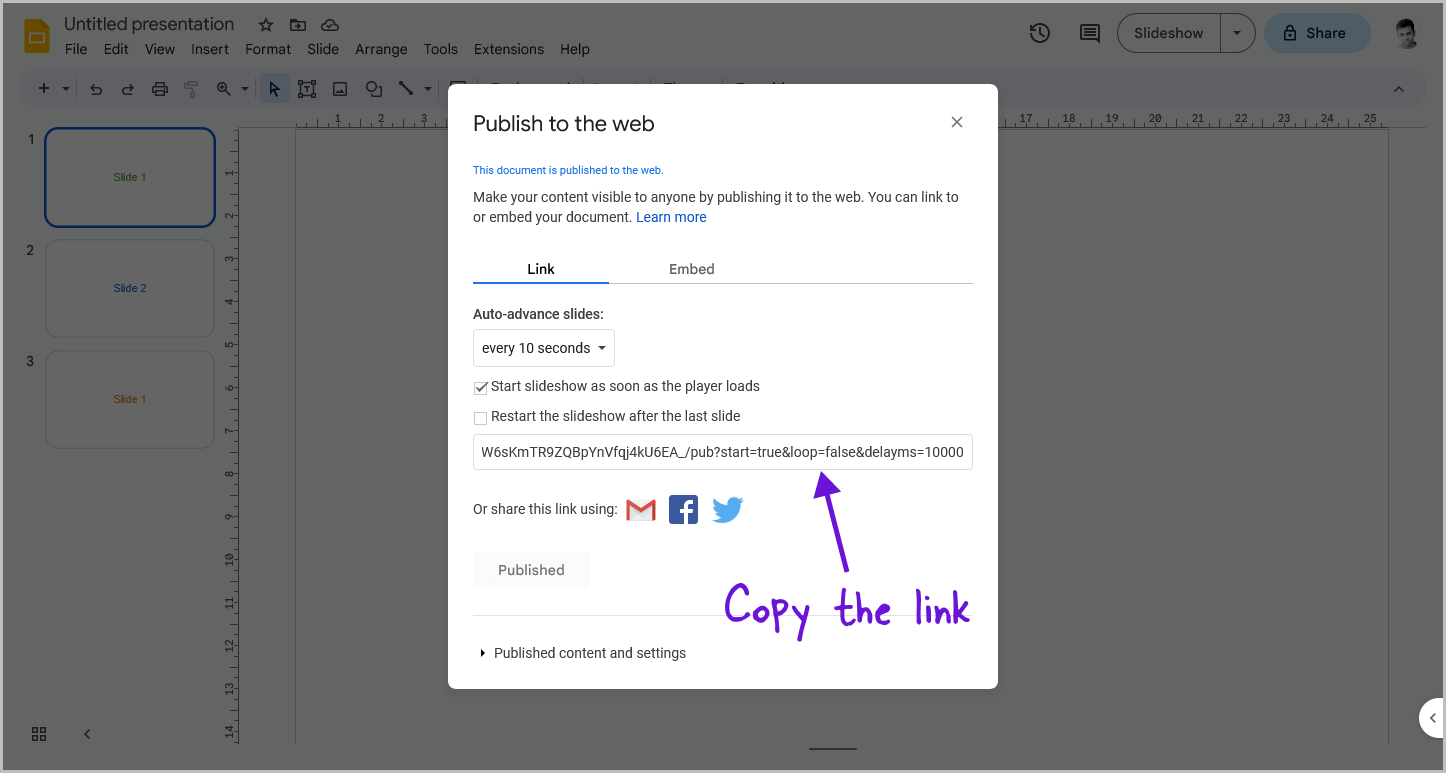Open the comment history icon
The width and height of the screenshot is (1446, 773).
pos(1089,33)
